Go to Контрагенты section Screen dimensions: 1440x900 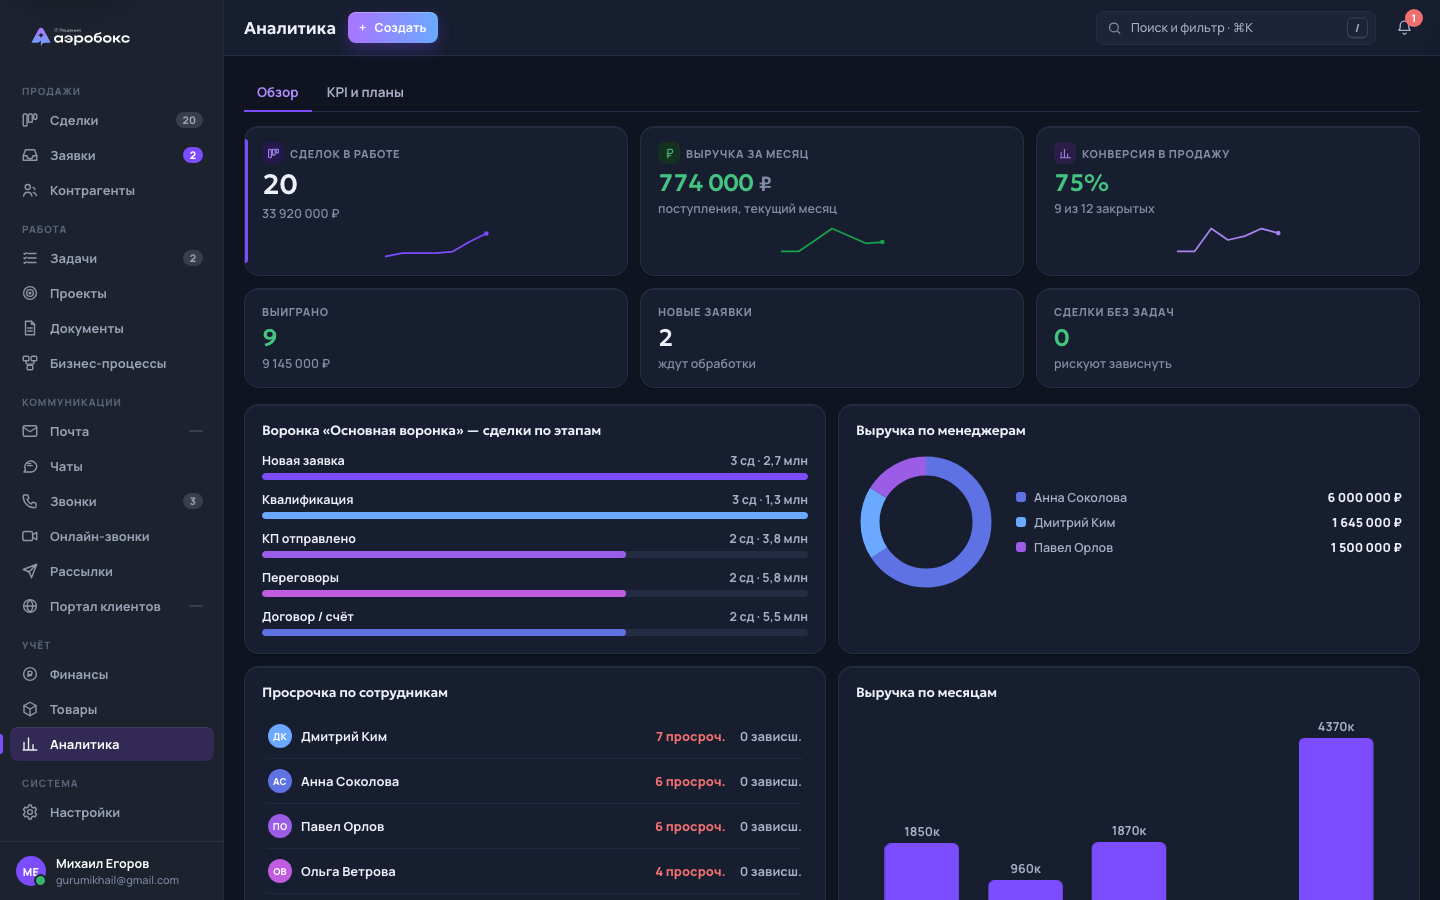click(112, 190)
